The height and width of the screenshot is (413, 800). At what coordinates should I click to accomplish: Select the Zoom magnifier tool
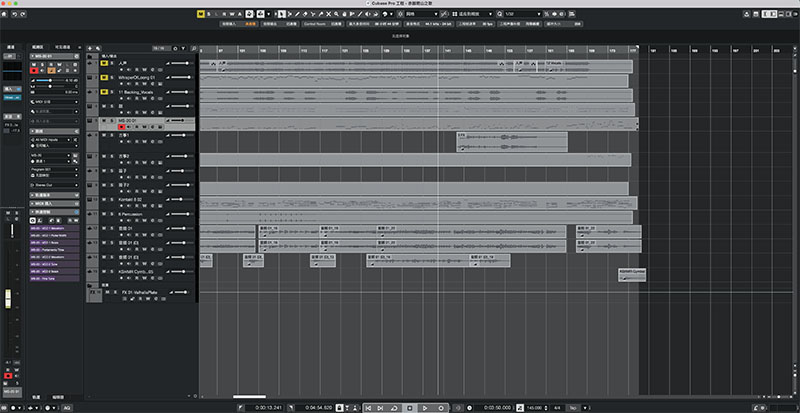point(336,14)
